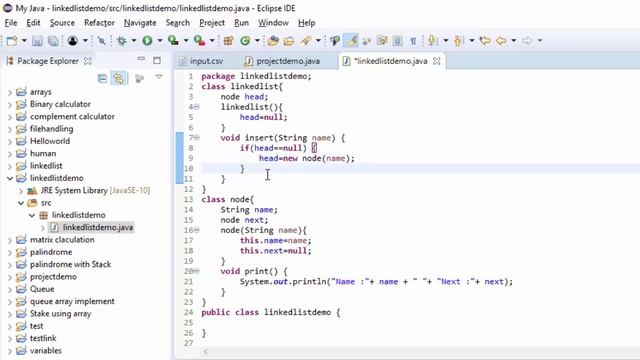Fold the node constructor at line 16
640x360 pixels.
[x=197, y=230]
